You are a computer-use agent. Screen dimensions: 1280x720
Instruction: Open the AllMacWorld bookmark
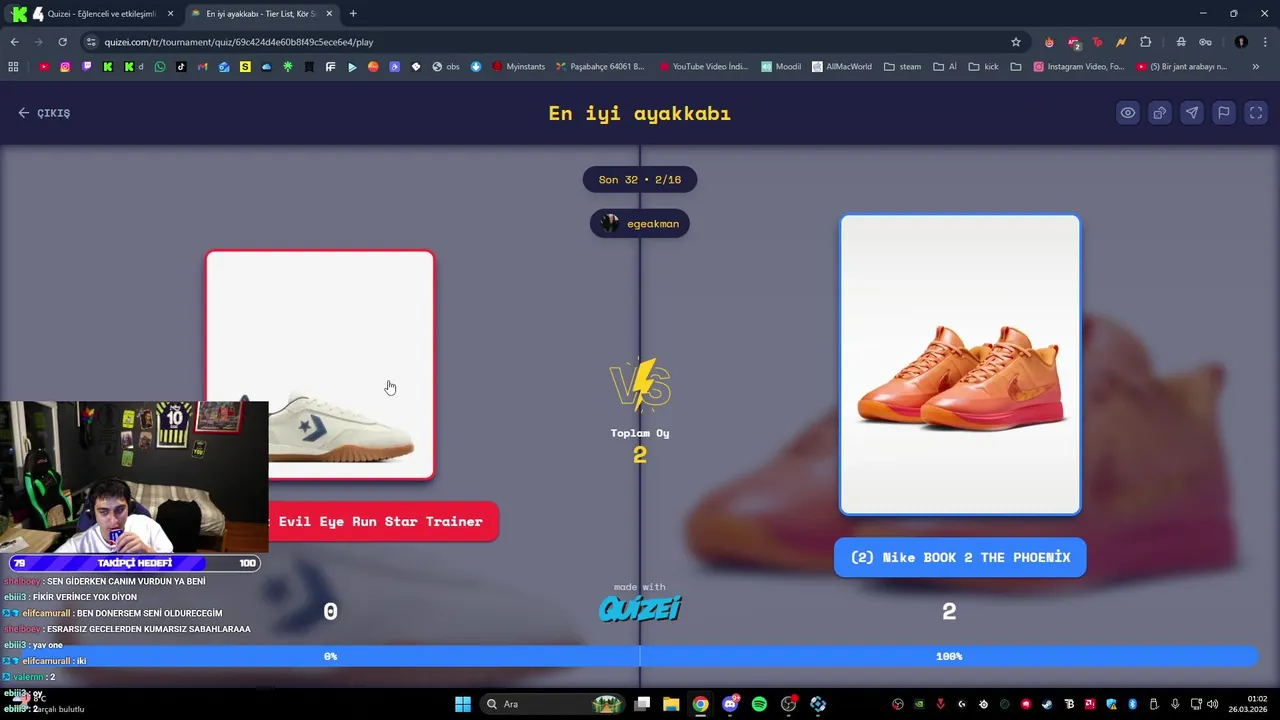842,67
